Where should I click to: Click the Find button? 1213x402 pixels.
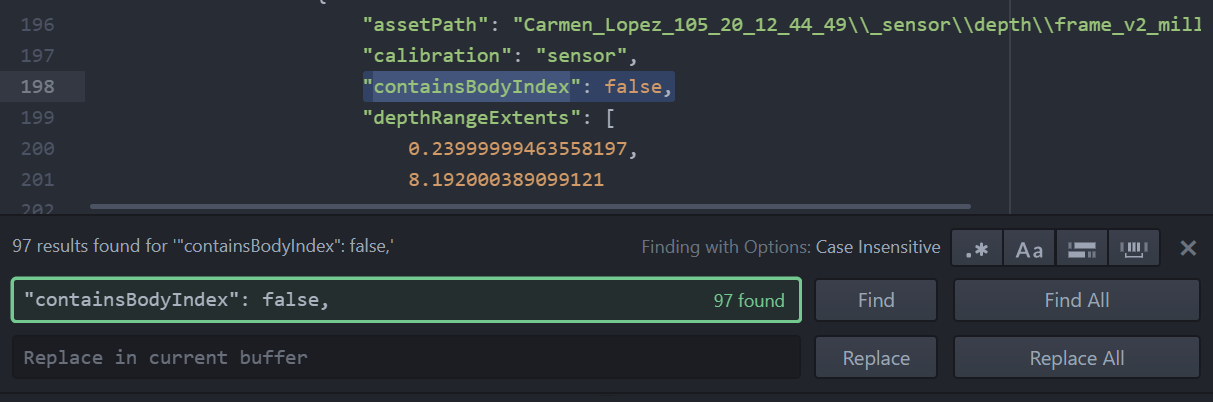pos(875,300)
